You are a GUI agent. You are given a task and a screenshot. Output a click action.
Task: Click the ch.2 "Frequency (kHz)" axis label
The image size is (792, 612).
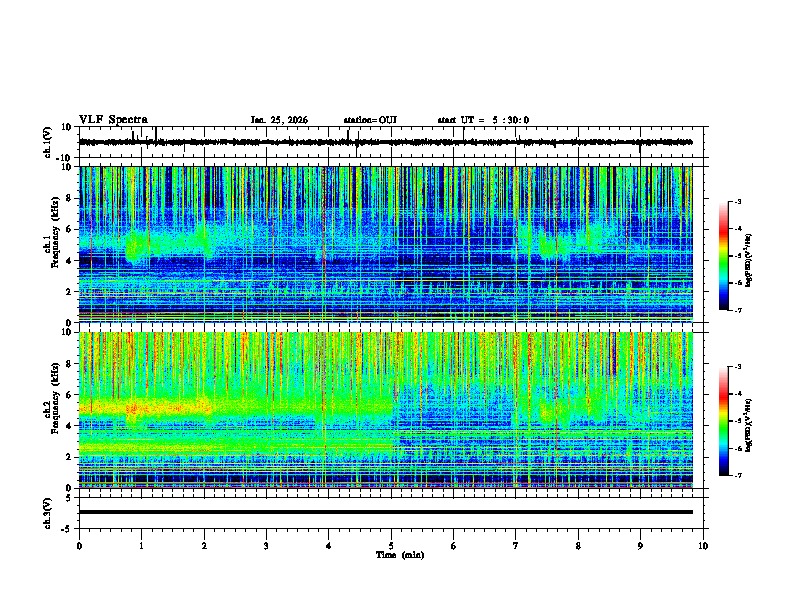[55, 398]
